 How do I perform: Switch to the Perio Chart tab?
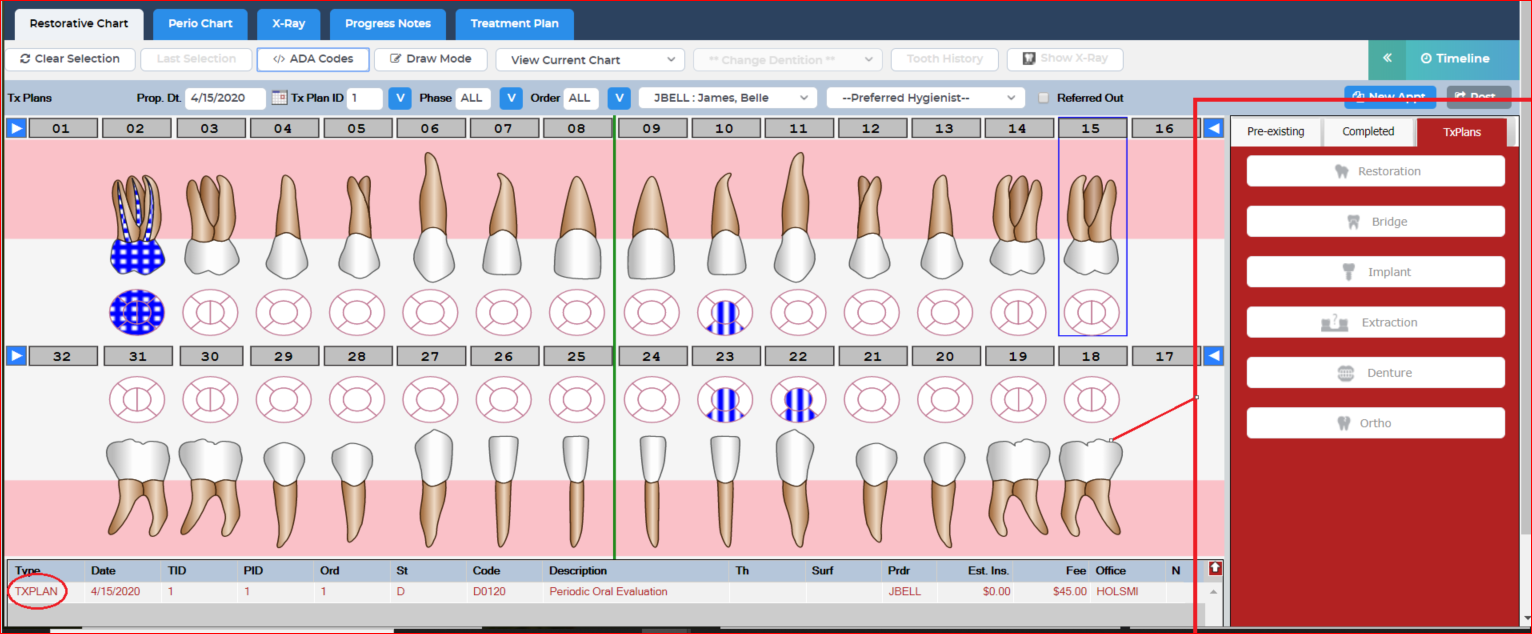click(199, 23)
